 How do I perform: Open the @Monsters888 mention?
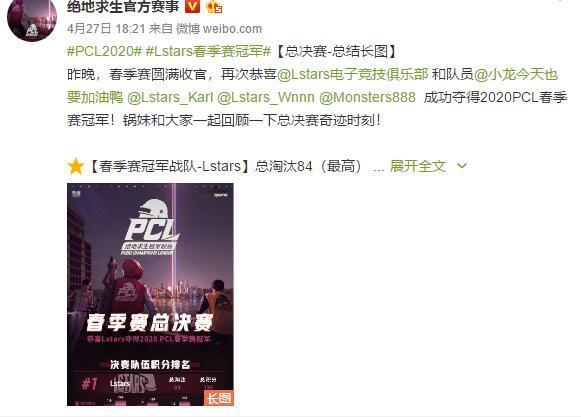367,97
